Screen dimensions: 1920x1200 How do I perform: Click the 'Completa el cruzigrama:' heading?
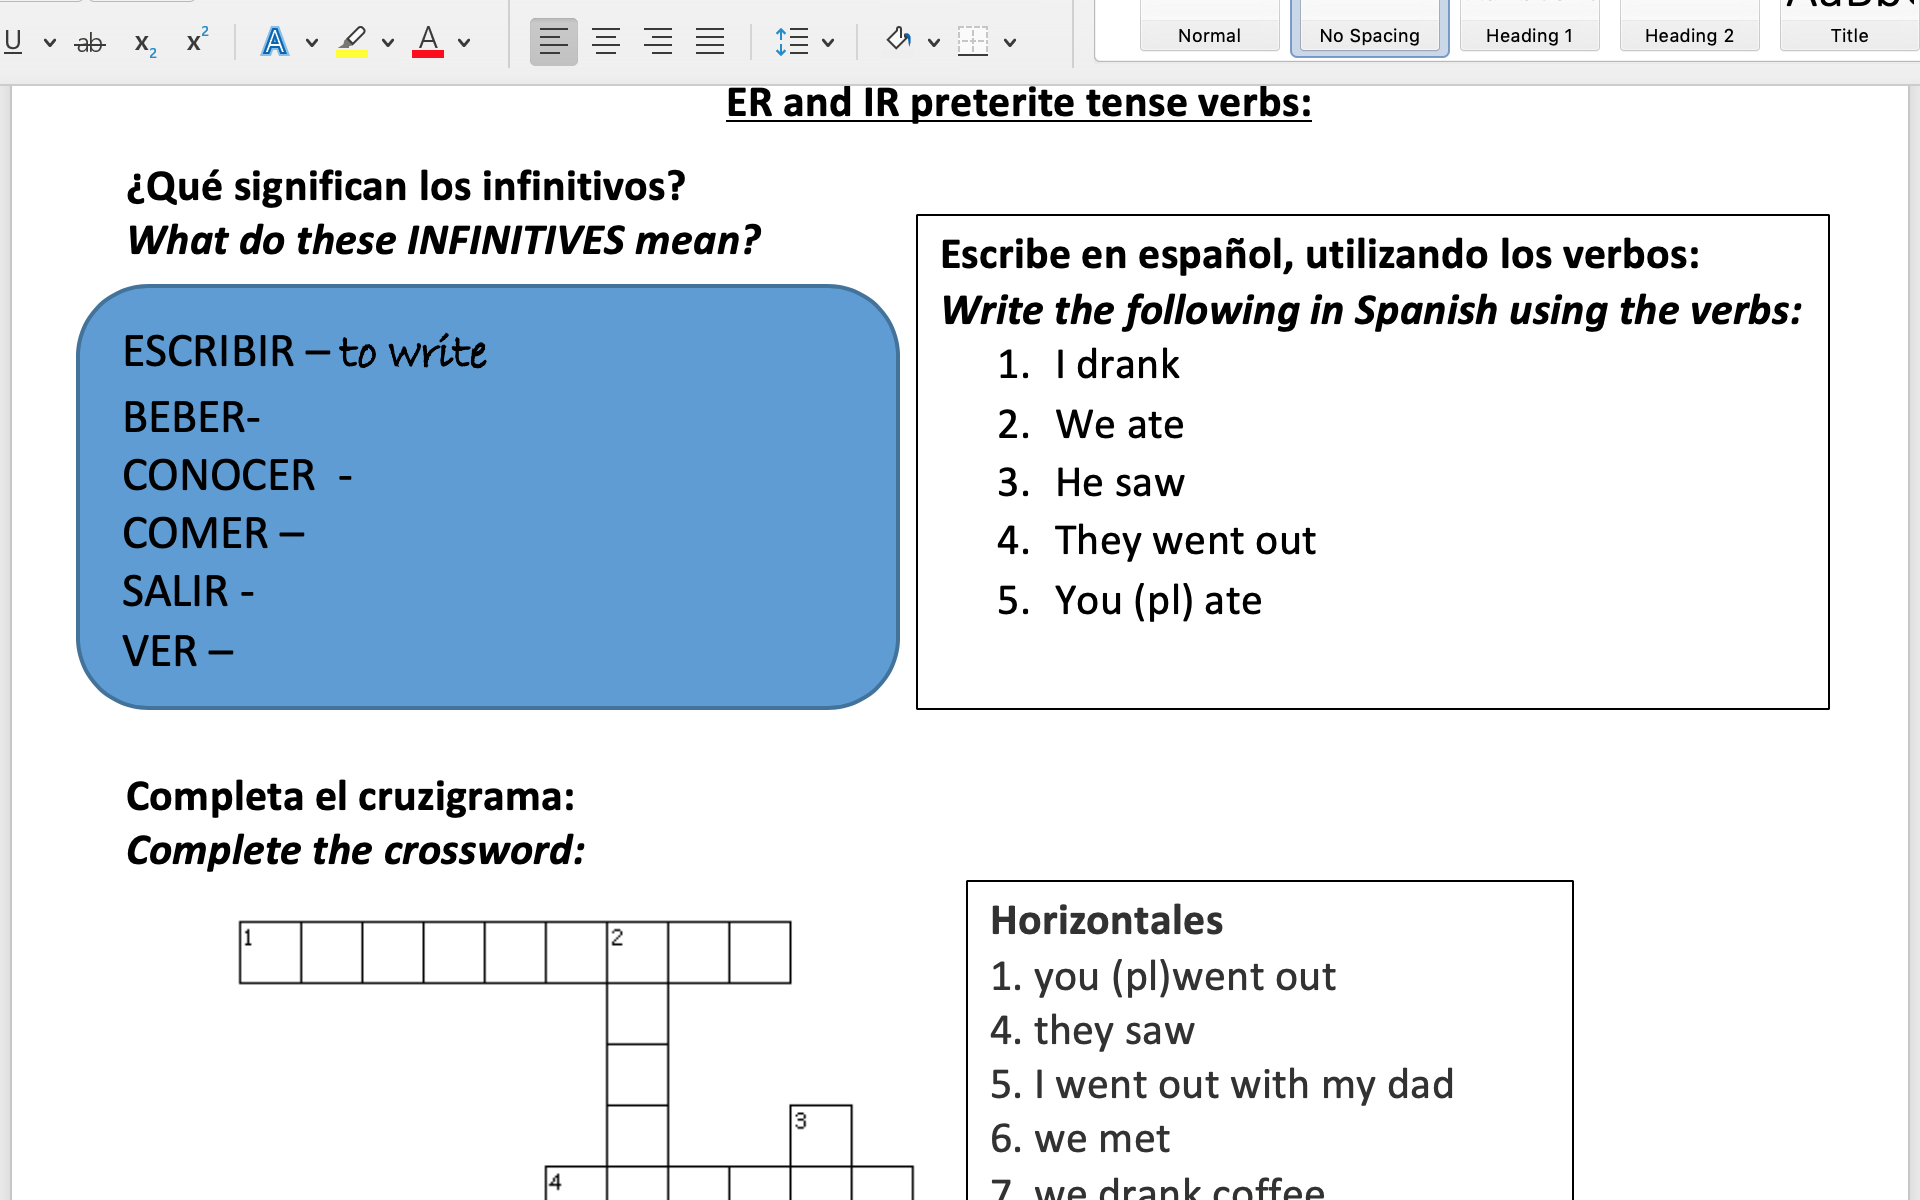coord(350,797)
